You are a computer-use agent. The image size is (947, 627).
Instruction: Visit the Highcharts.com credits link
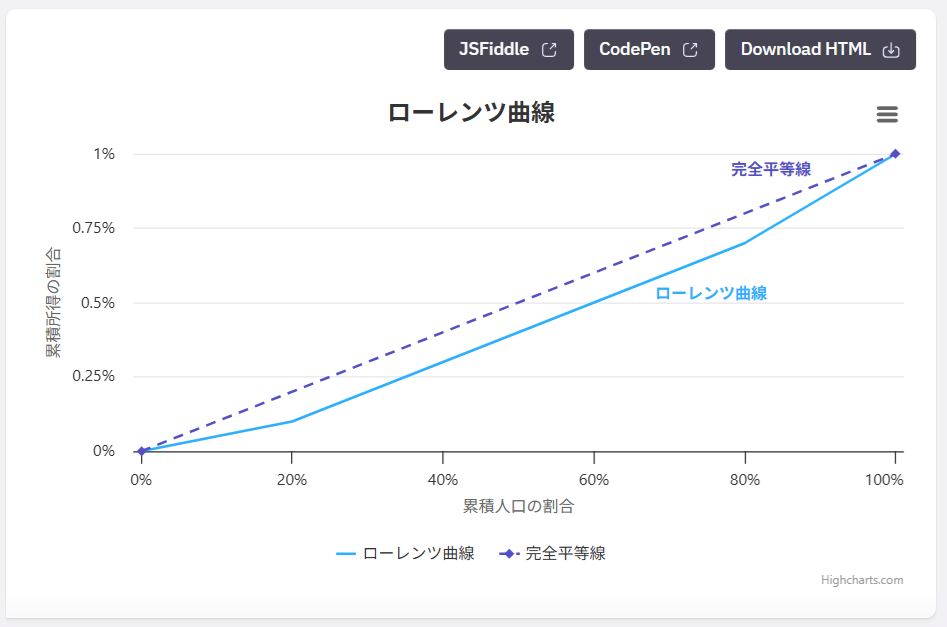coord(862,580)
